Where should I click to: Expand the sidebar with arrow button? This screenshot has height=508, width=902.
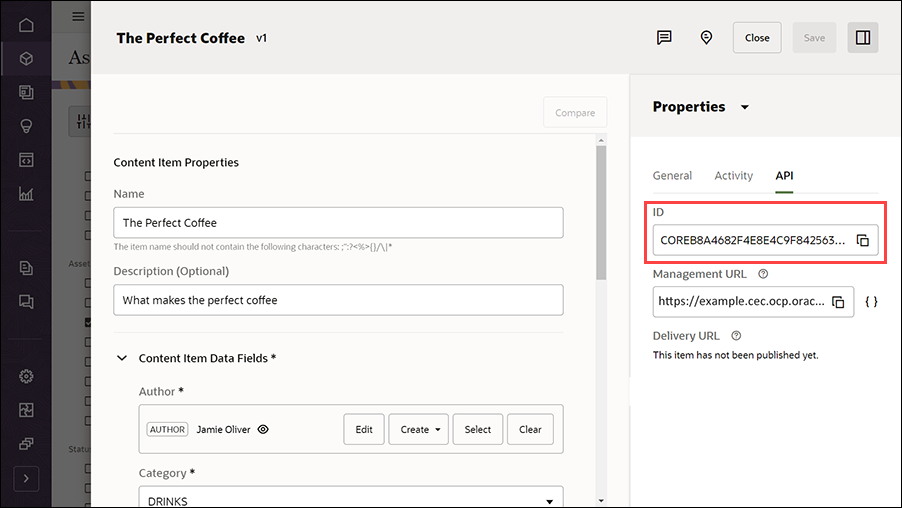[x=26, y=479]
